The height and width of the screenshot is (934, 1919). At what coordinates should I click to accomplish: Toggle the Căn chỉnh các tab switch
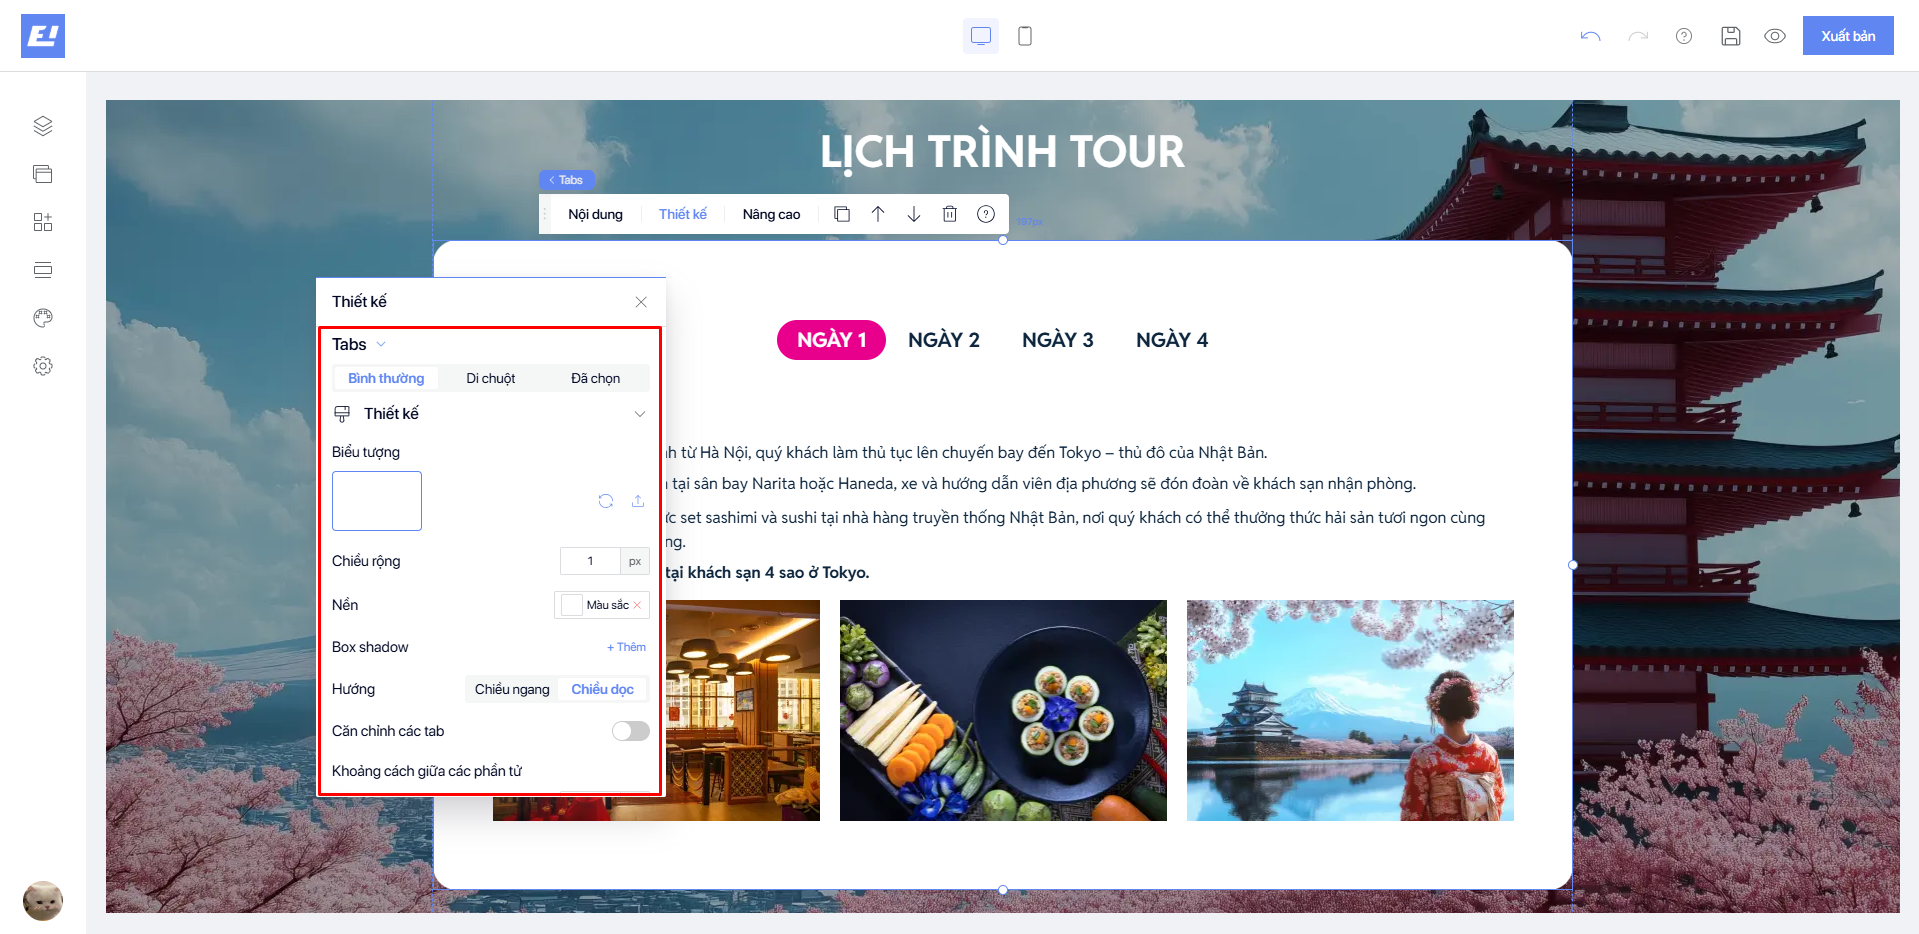click(630, 731)
